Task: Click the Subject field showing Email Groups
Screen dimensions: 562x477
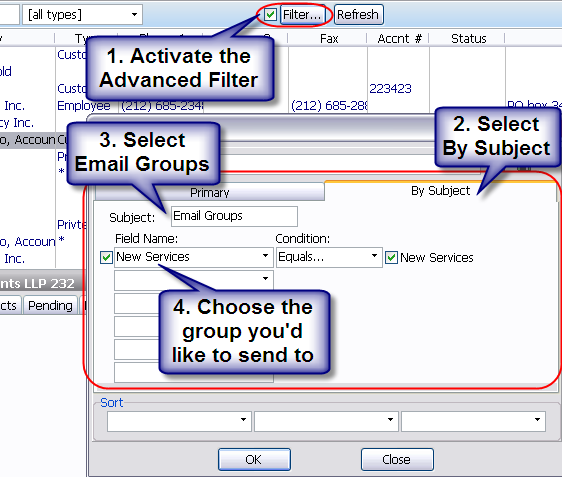Action: click(234, 216)
